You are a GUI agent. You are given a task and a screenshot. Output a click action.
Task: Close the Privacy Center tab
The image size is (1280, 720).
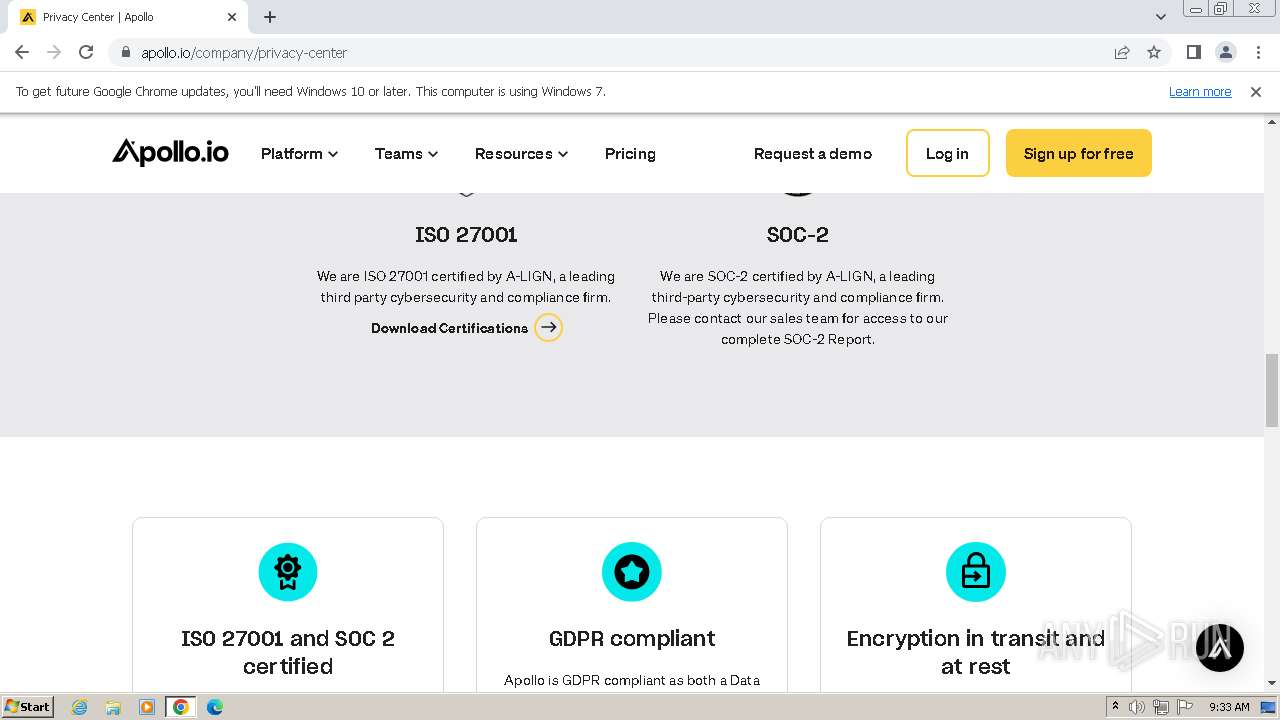[231, 17]
